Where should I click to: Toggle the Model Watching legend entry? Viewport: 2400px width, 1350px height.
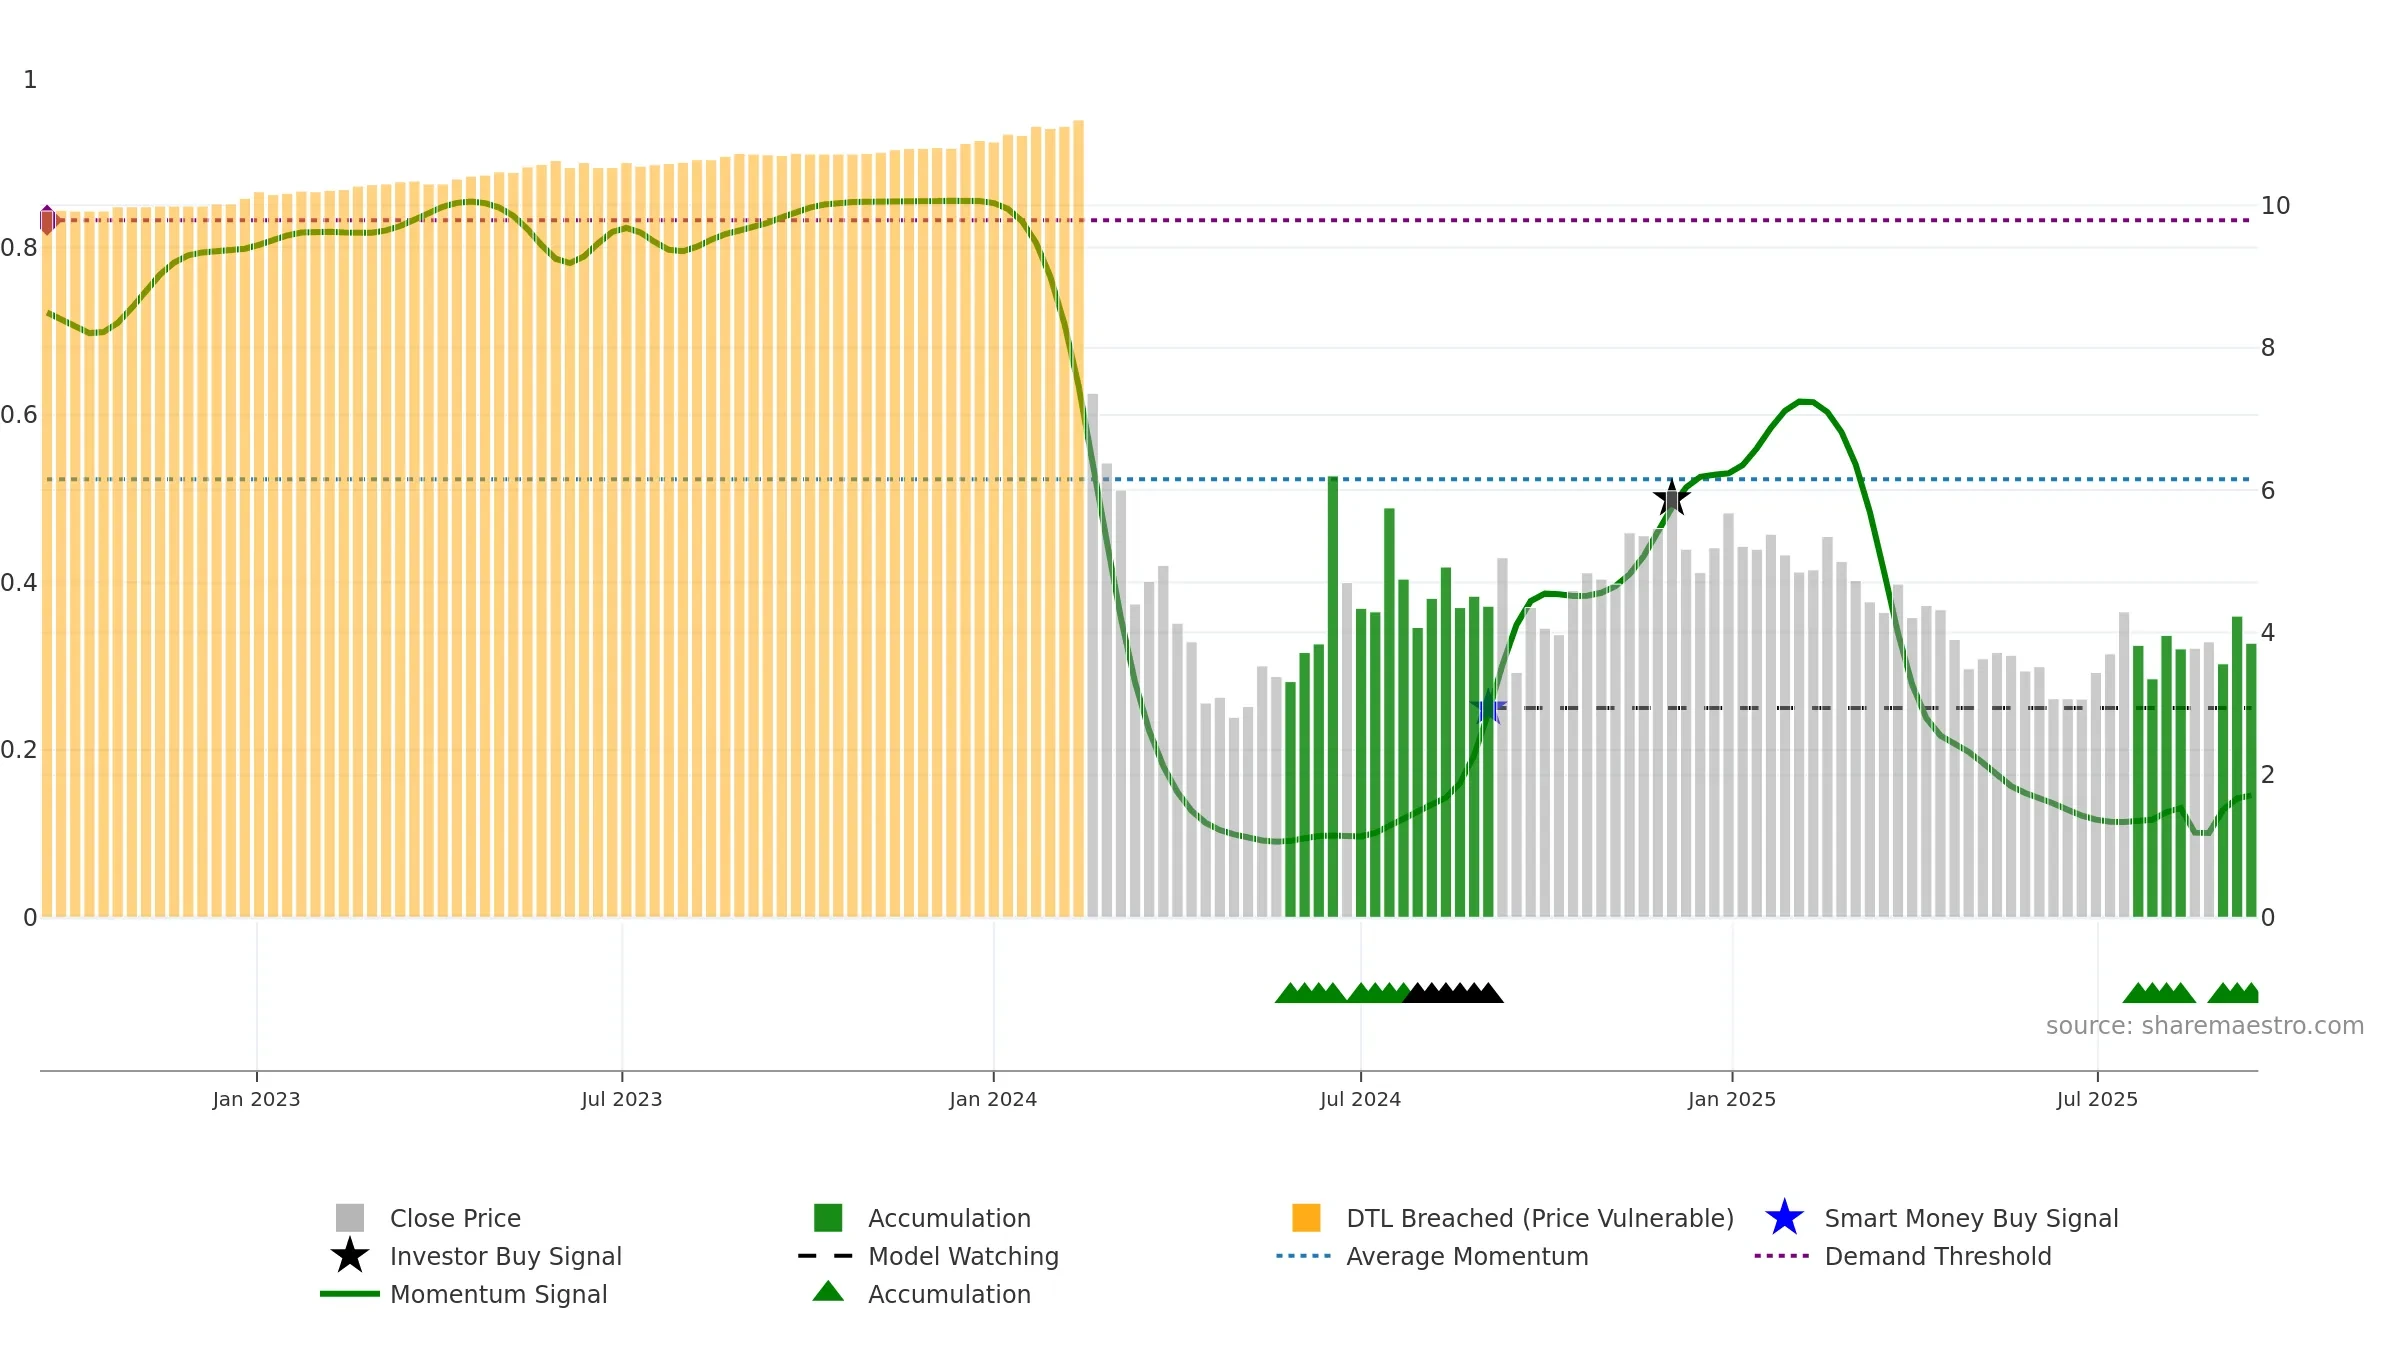pos(962,1256)
